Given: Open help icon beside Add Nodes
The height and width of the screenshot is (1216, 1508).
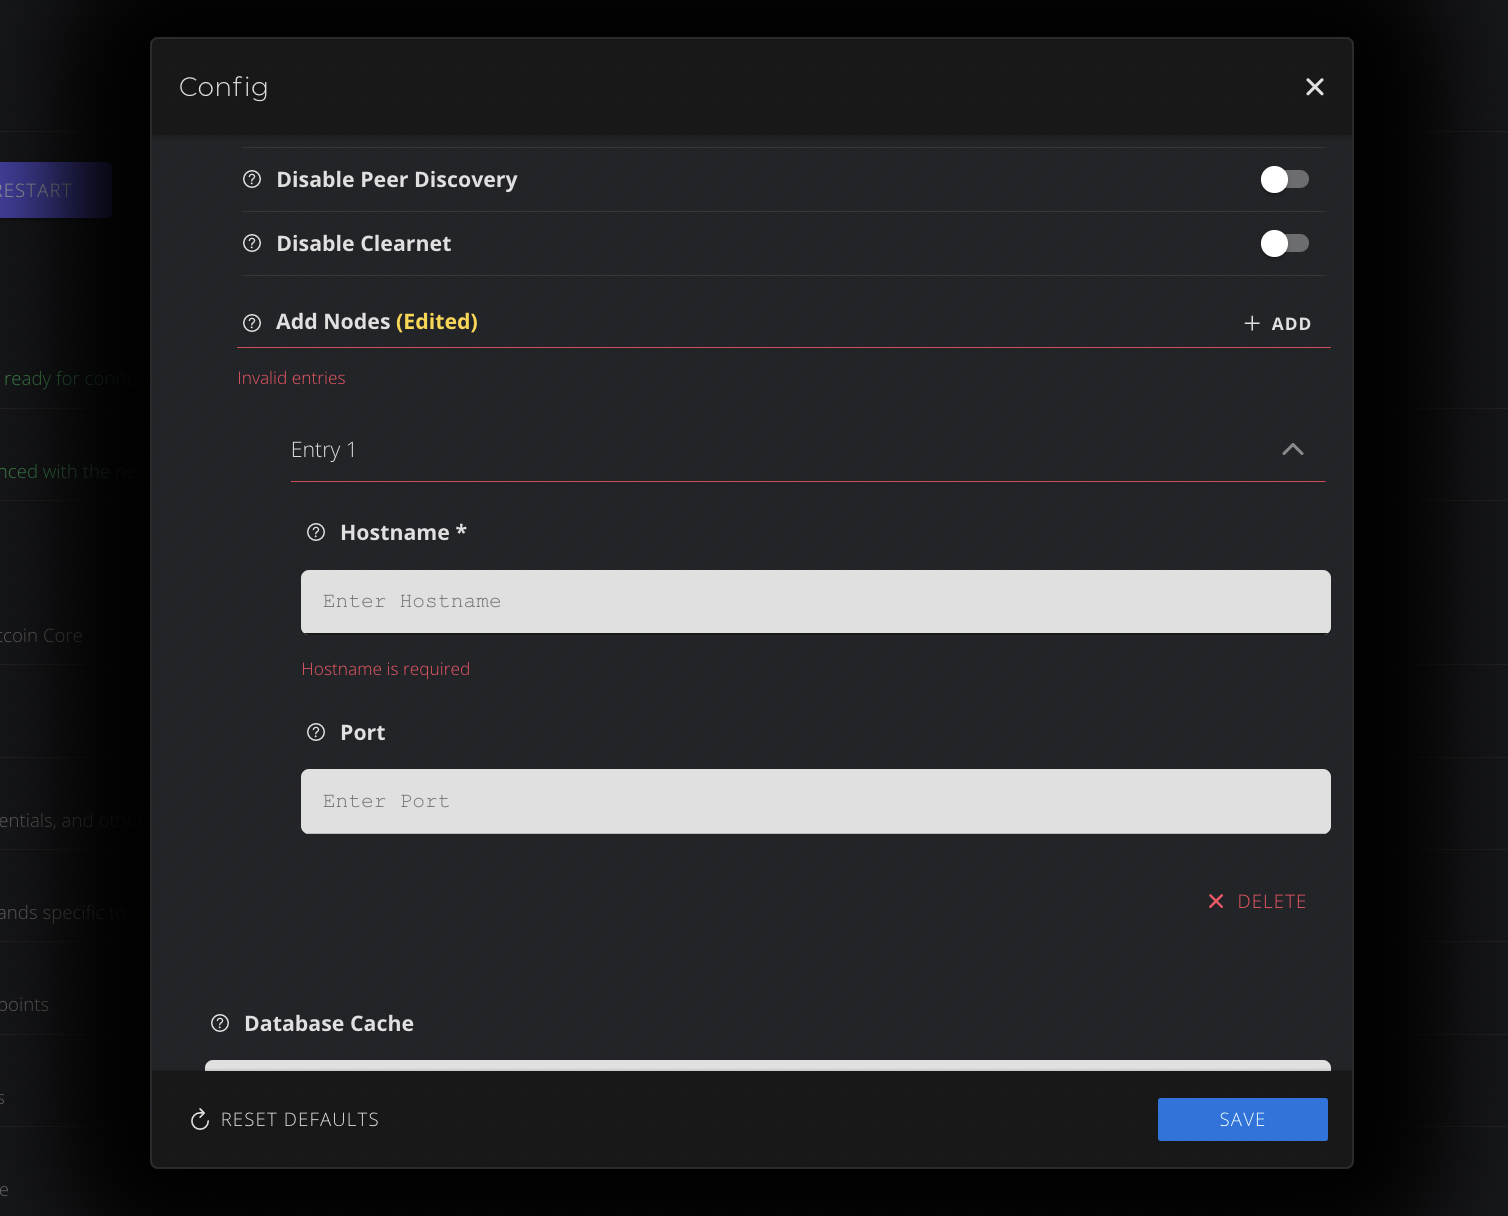Looking at the screenshot, I should click(252, 323).
